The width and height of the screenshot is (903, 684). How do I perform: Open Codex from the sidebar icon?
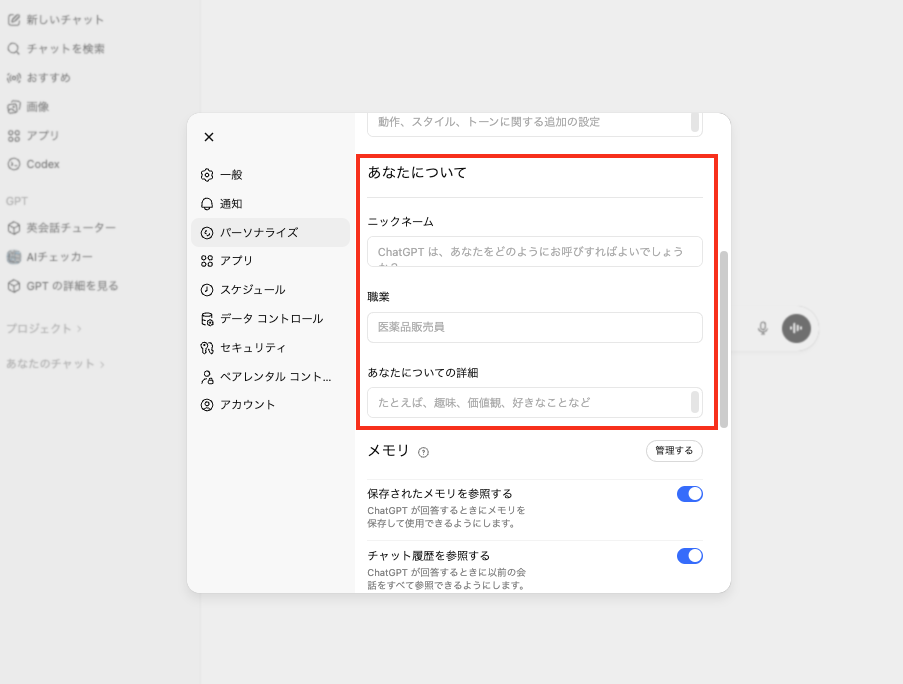(14, 164)
